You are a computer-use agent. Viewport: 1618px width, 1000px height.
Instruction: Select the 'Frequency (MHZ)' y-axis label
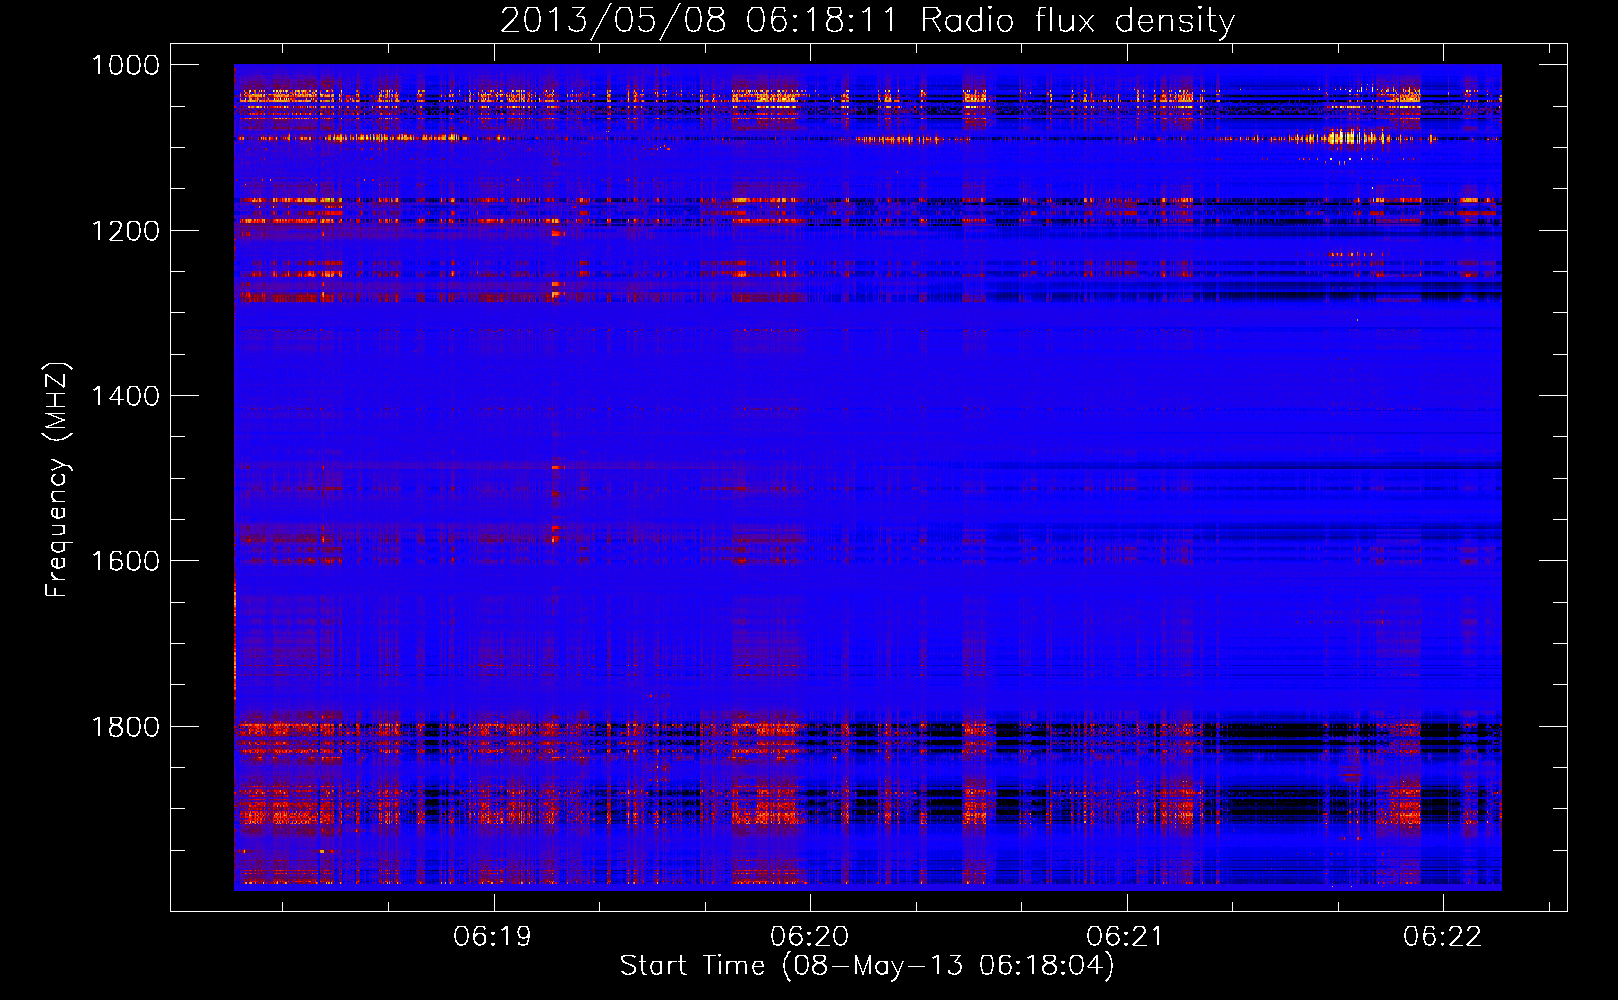pyautogui.click(x=57, y=480)
